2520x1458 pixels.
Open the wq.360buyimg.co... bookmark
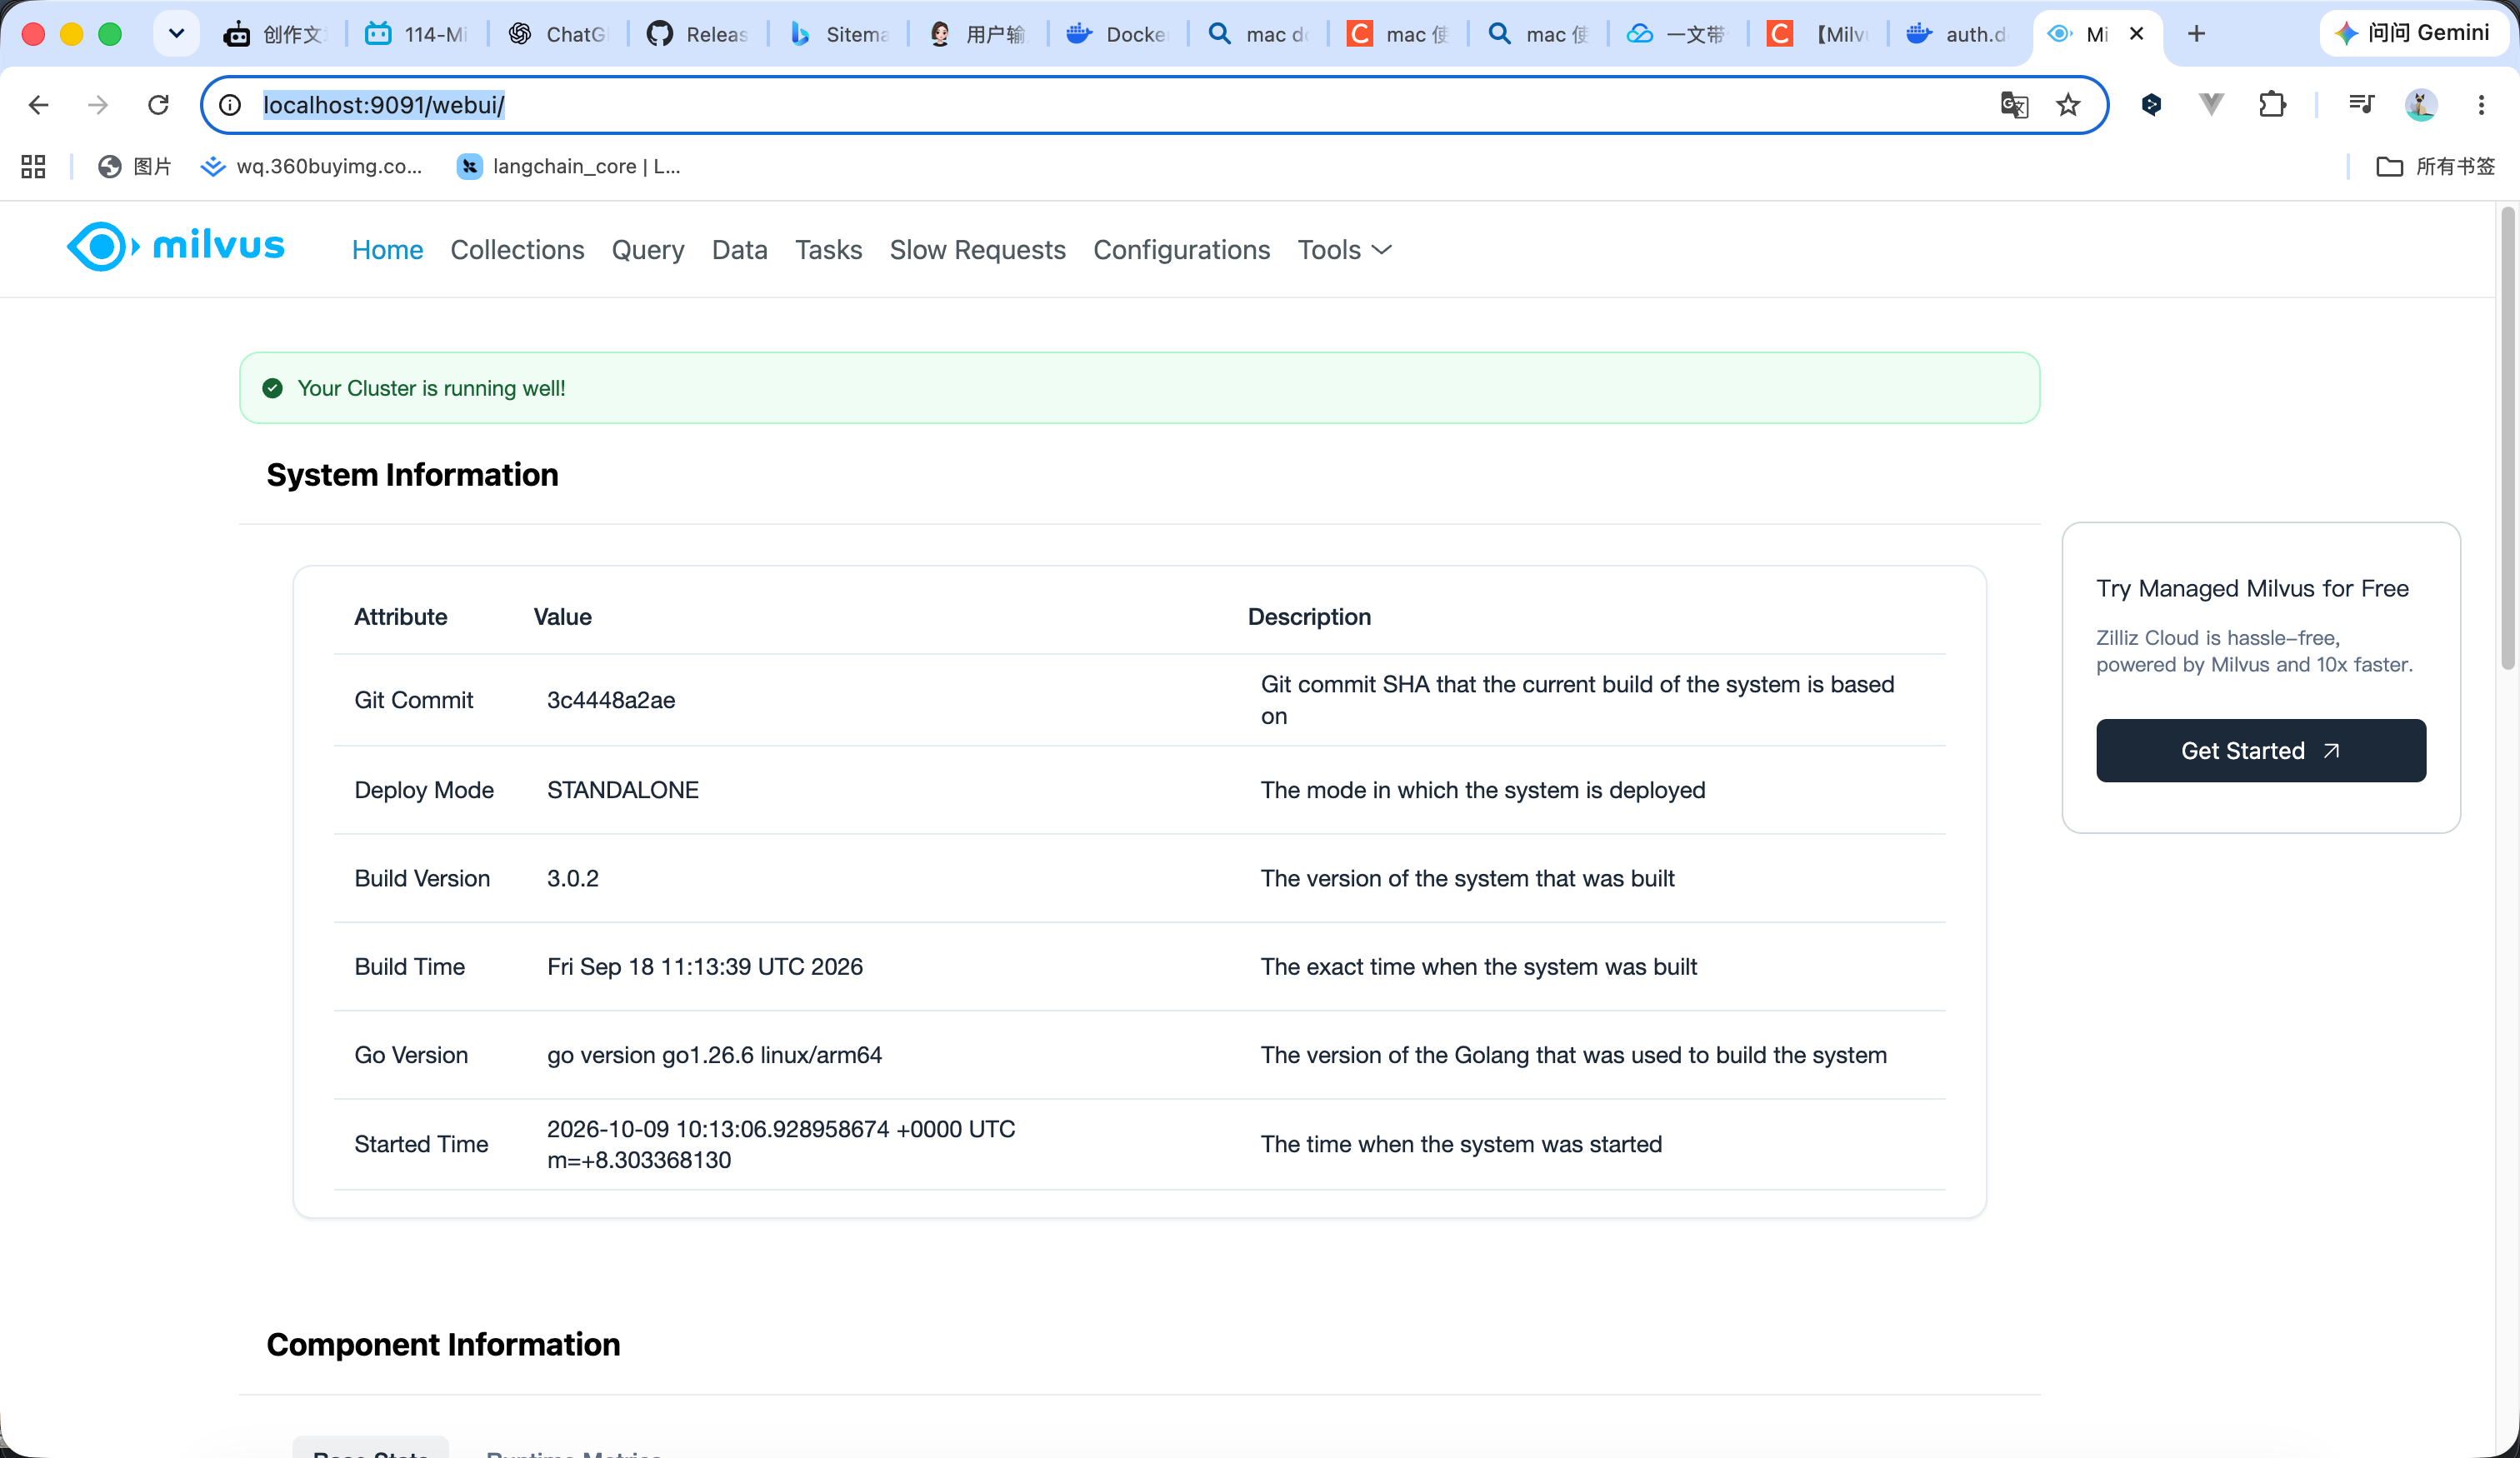(x=311, y=166)
